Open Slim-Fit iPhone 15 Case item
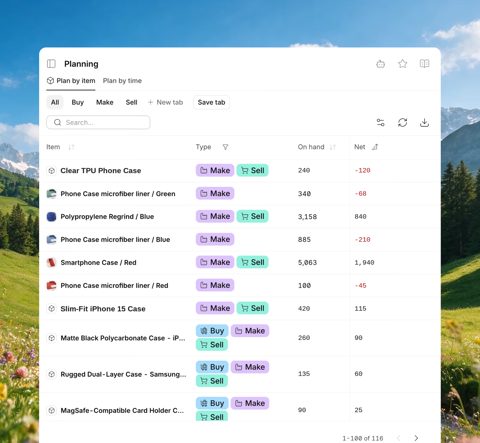Viewport: 480px width, 443px height. pyautogui.click(x=103, y=309)
